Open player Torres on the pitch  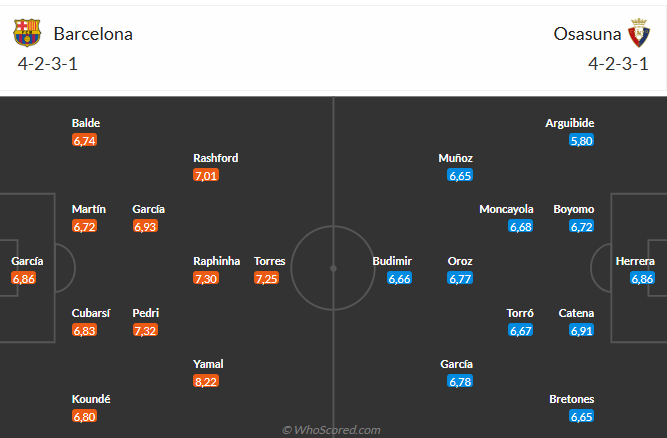tap(269, 261)
